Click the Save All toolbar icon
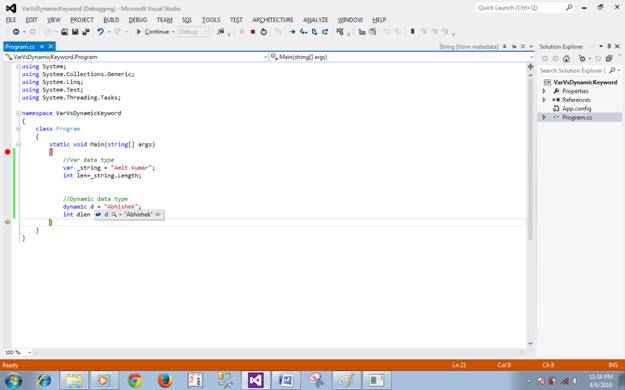 86,32
